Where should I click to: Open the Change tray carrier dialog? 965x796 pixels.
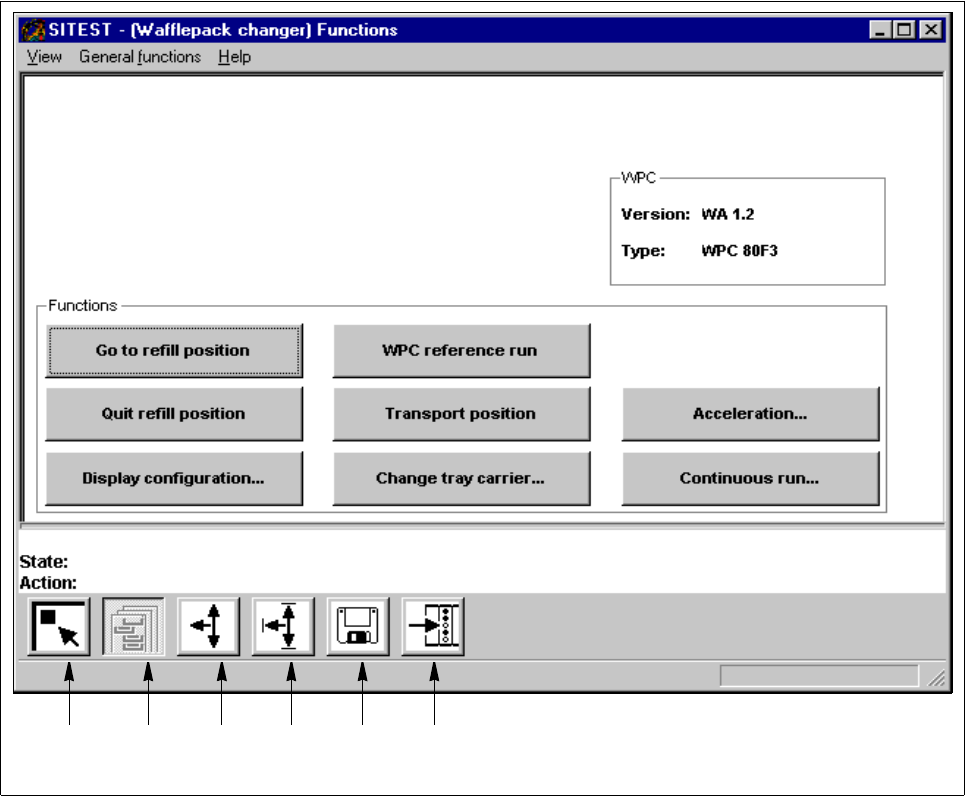point(460,478)
